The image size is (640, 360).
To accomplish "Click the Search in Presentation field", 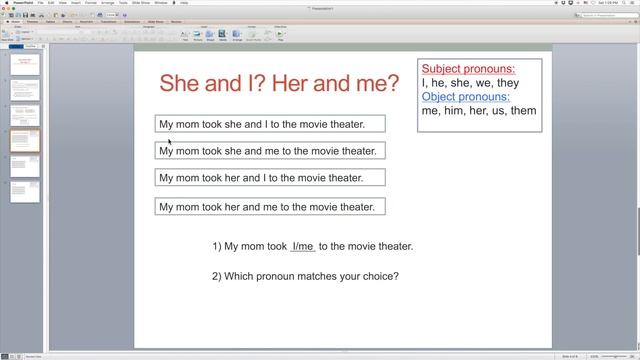I will (609, 15).
